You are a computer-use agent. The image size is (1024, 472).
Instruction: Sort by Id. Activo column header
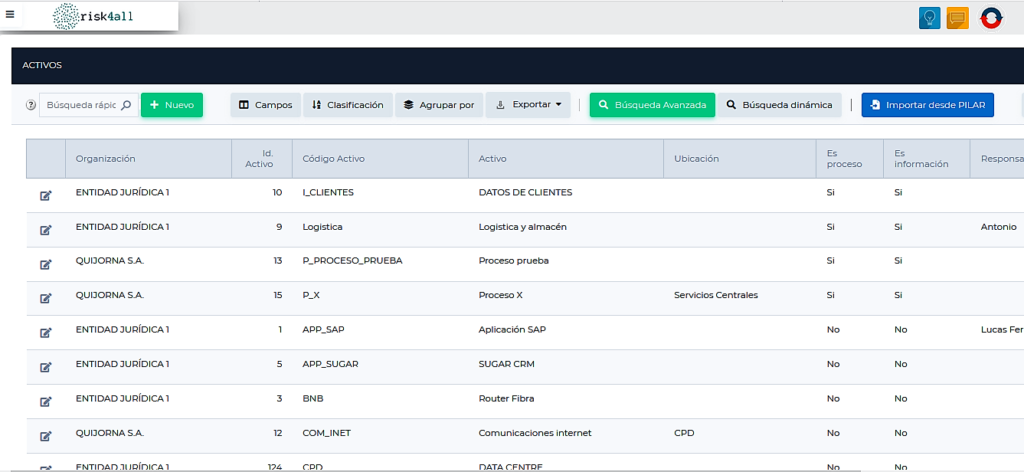262,159
